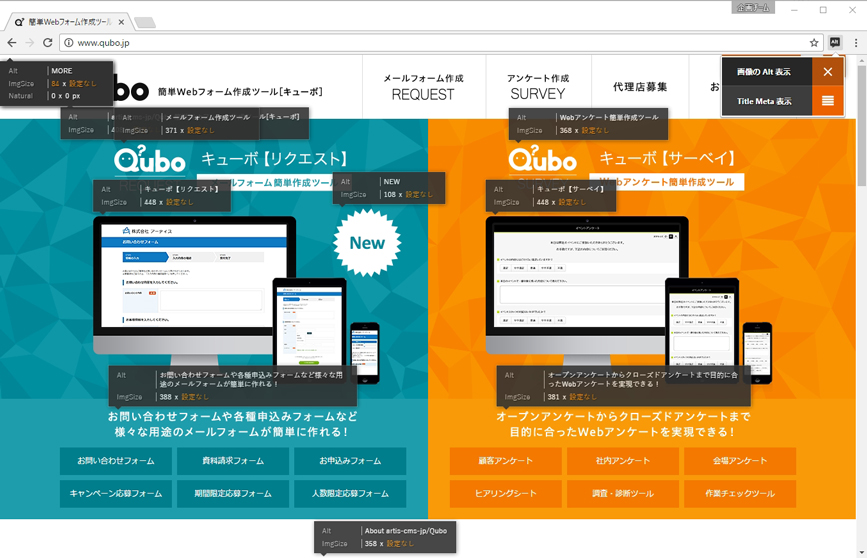The image size is (867, 558).
Task: Click ヒアリングシート button
Action: [505, 493]
